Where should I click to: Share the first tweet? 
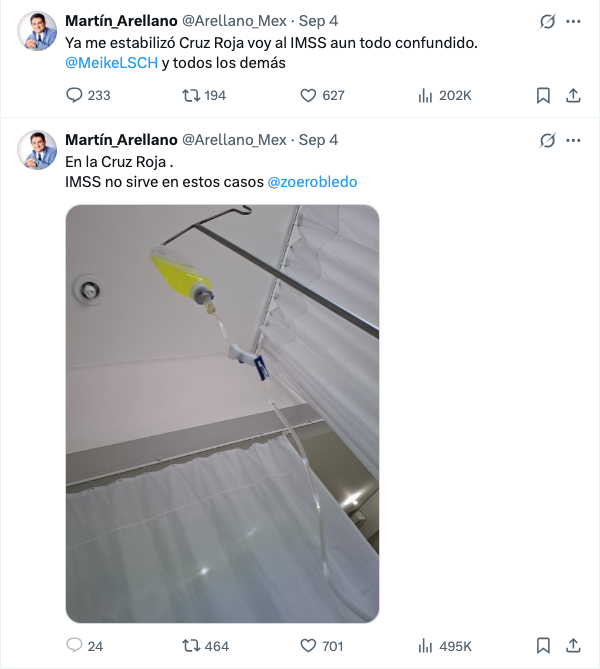[x=573, y=95]
